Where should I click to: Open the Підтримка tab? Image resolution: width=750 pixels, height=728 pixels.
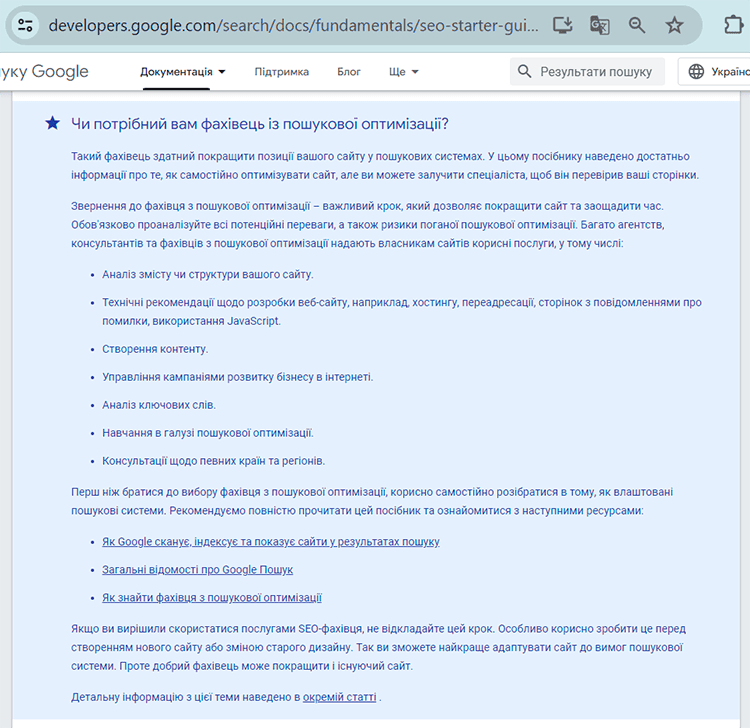(x=282, y=72)
